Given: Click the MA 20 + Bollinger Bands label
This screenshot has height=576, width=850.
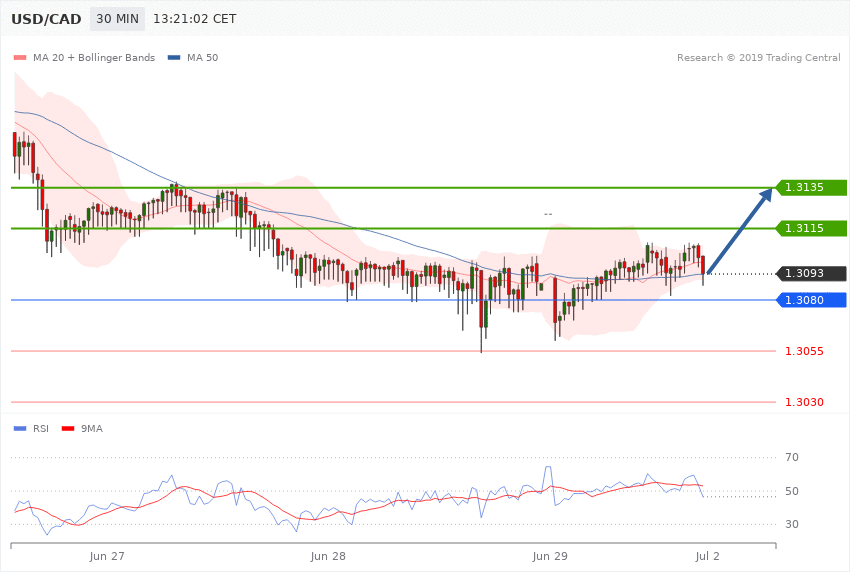Looking at the screenshot, I should coord(94,57).
